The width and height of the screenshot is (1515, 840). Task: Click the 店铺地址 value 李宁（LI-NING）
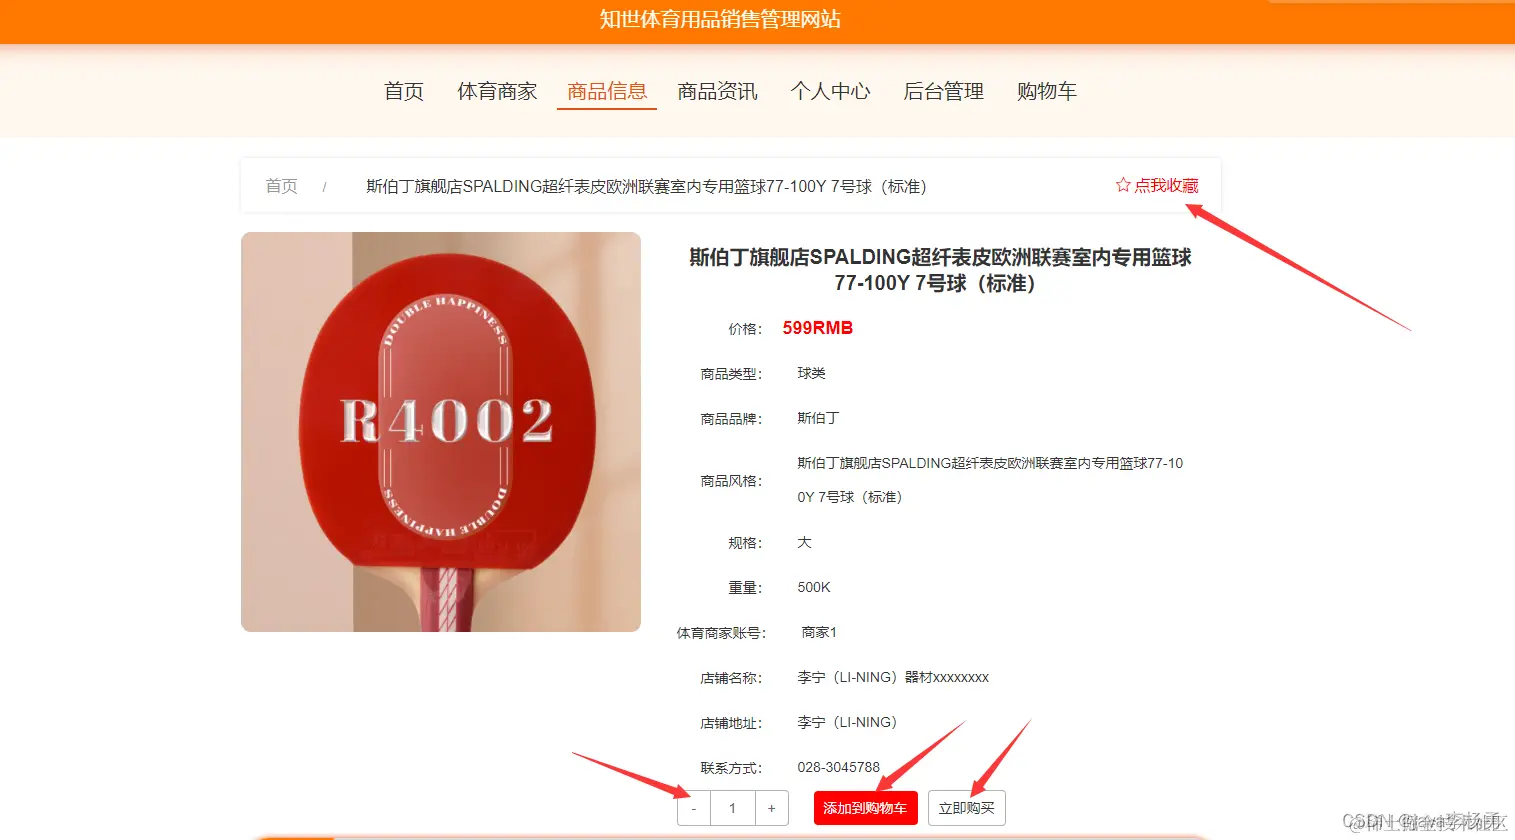tap(847, 722)
